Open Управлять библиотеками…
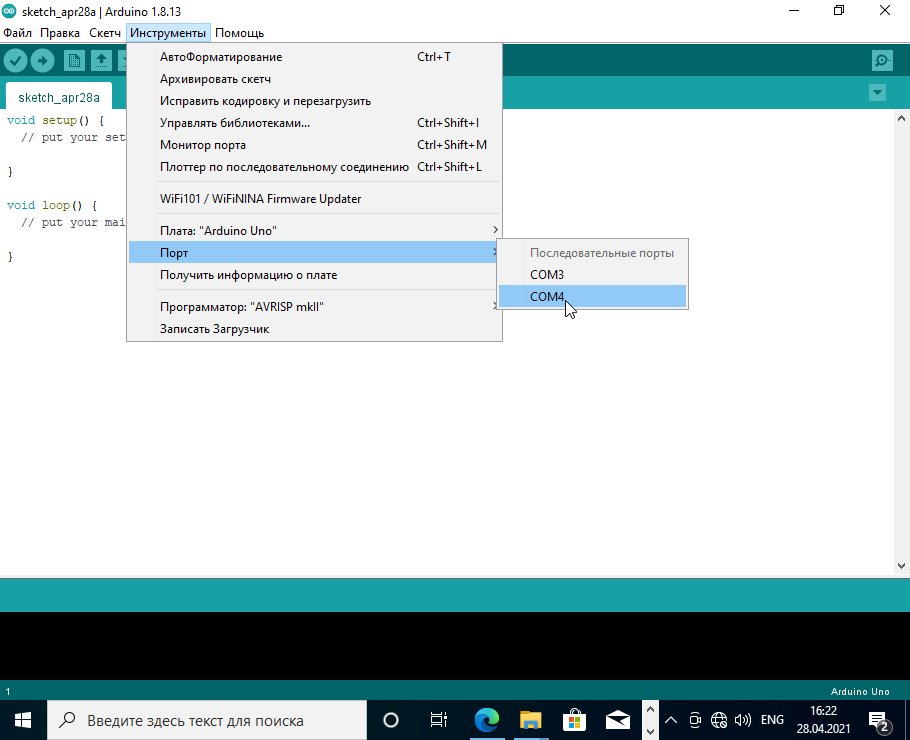The width and height of the screenshot is (910, 740). (314, 123)
